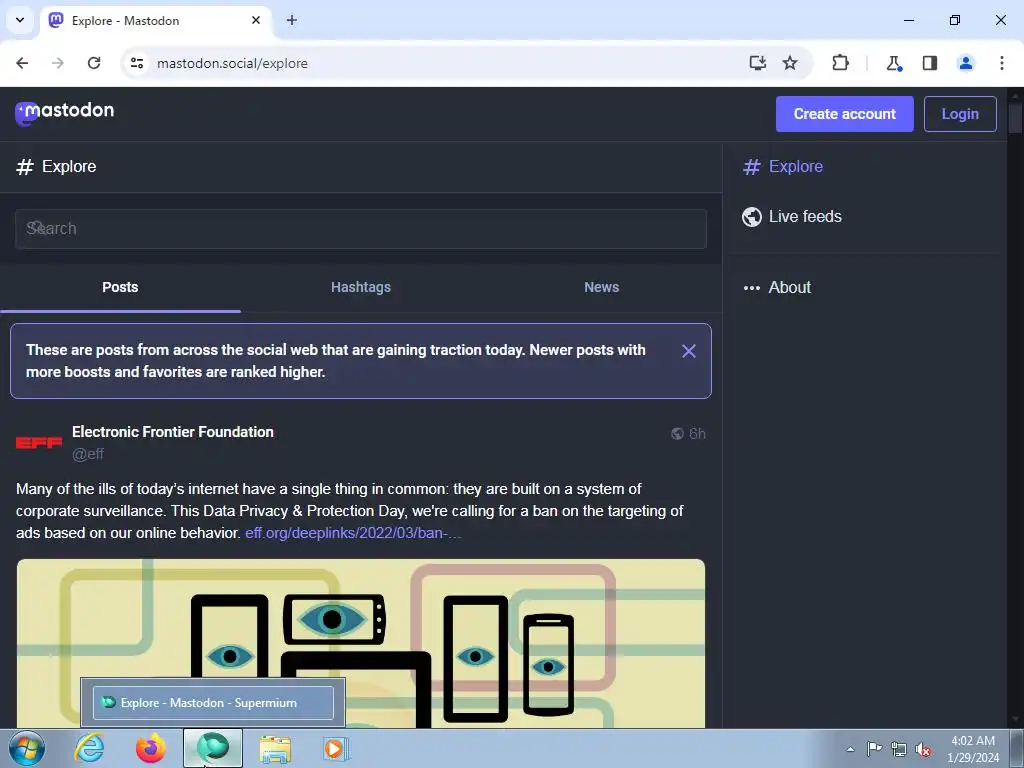Click the address bar URL
Screen dimensions: 1024x768
(232, 63)
